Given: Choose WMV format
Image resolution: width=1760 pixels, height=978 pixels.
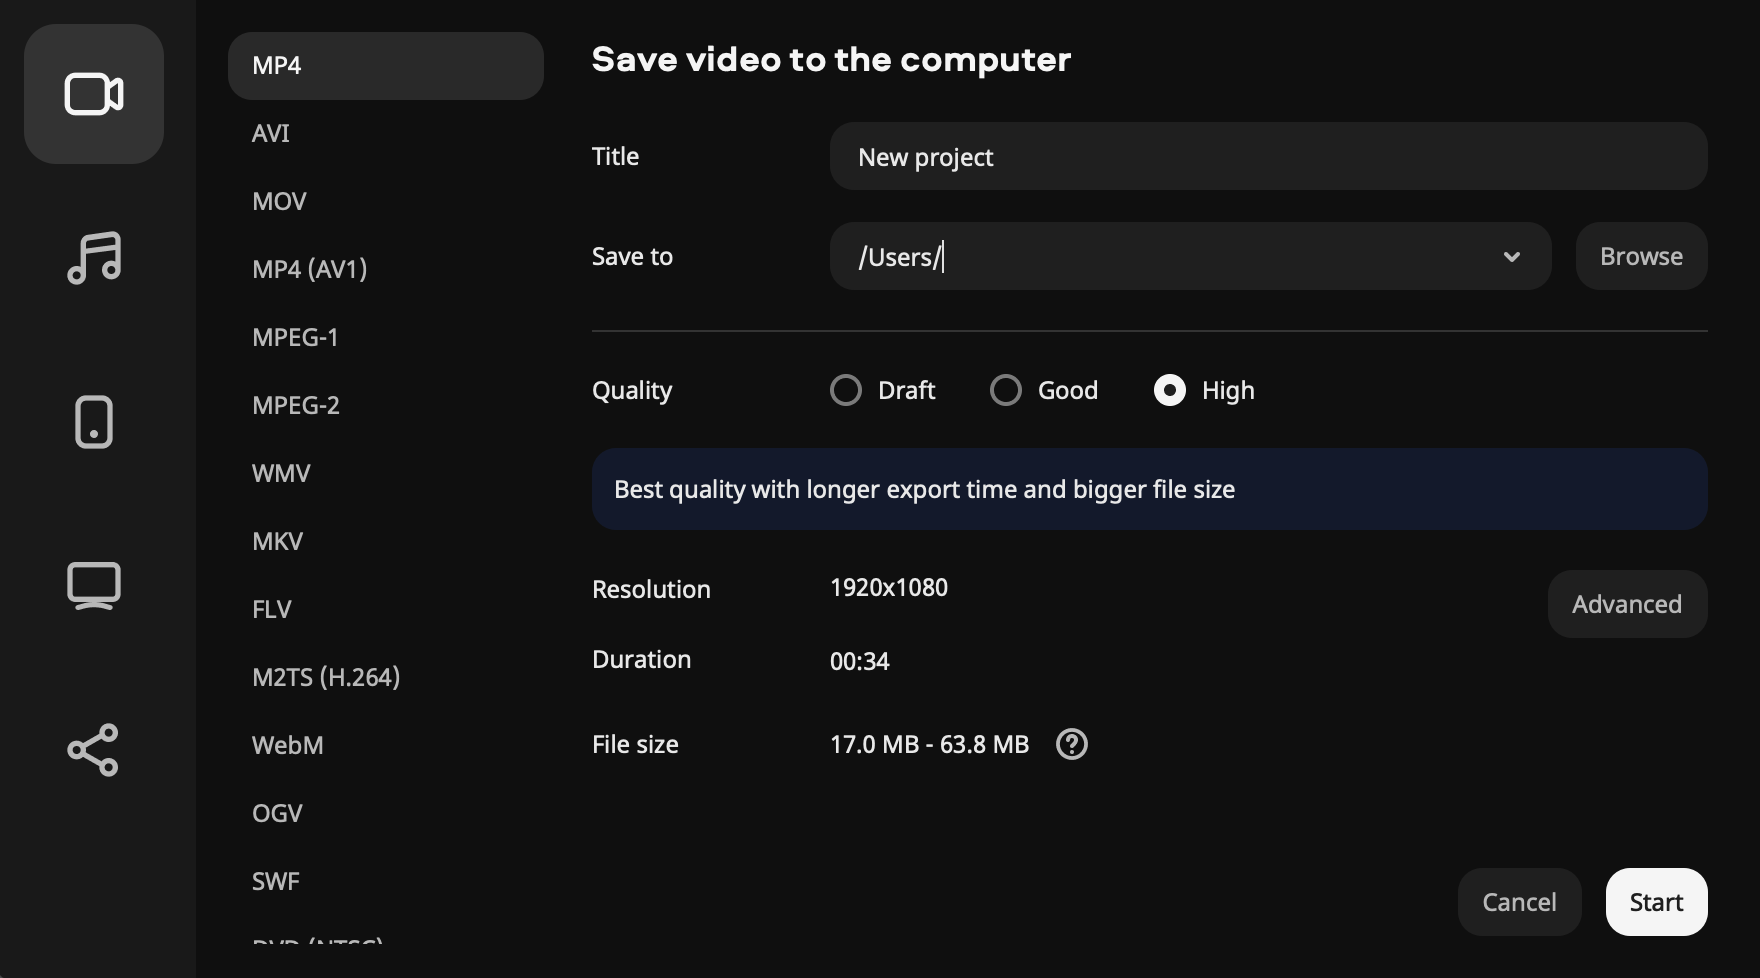Looking at the screenshot, I should (386, 474).
